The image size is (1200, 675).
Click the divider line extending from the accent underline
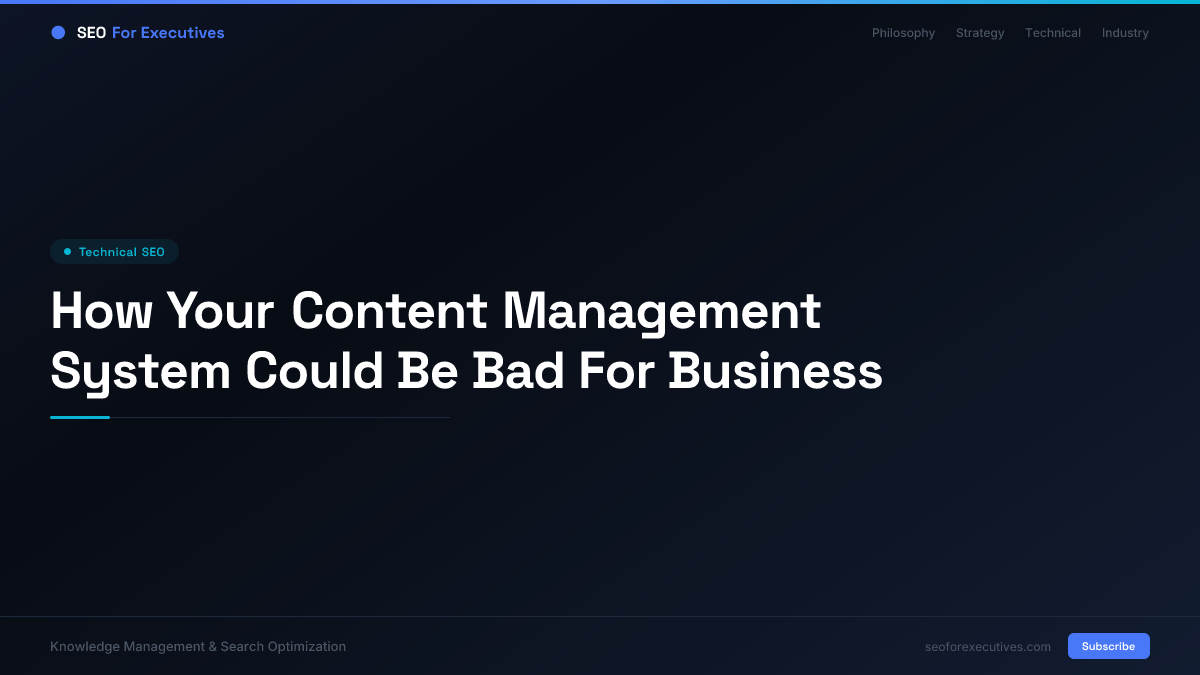(x=280, y=417)
